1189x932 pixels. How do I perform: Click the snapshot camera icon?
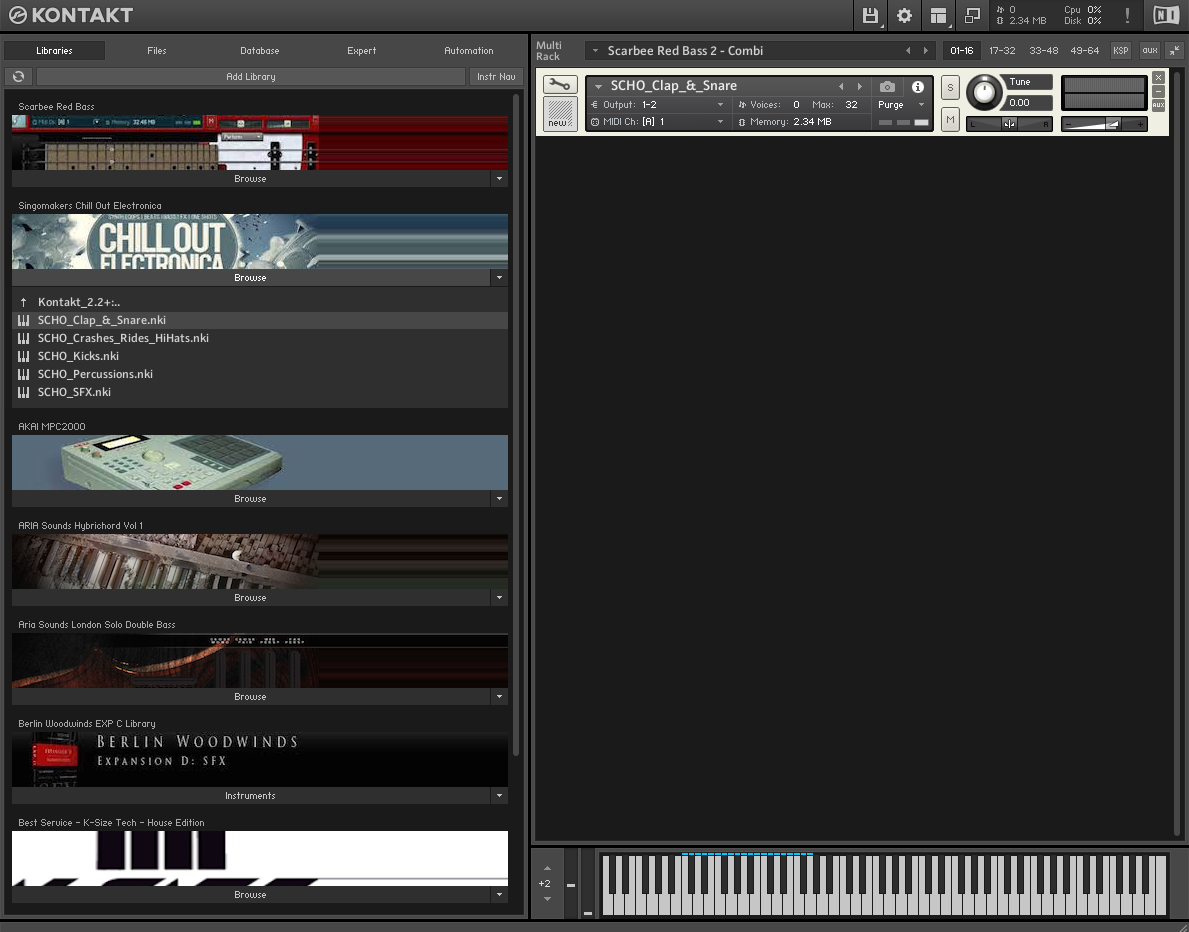[886, 86]
